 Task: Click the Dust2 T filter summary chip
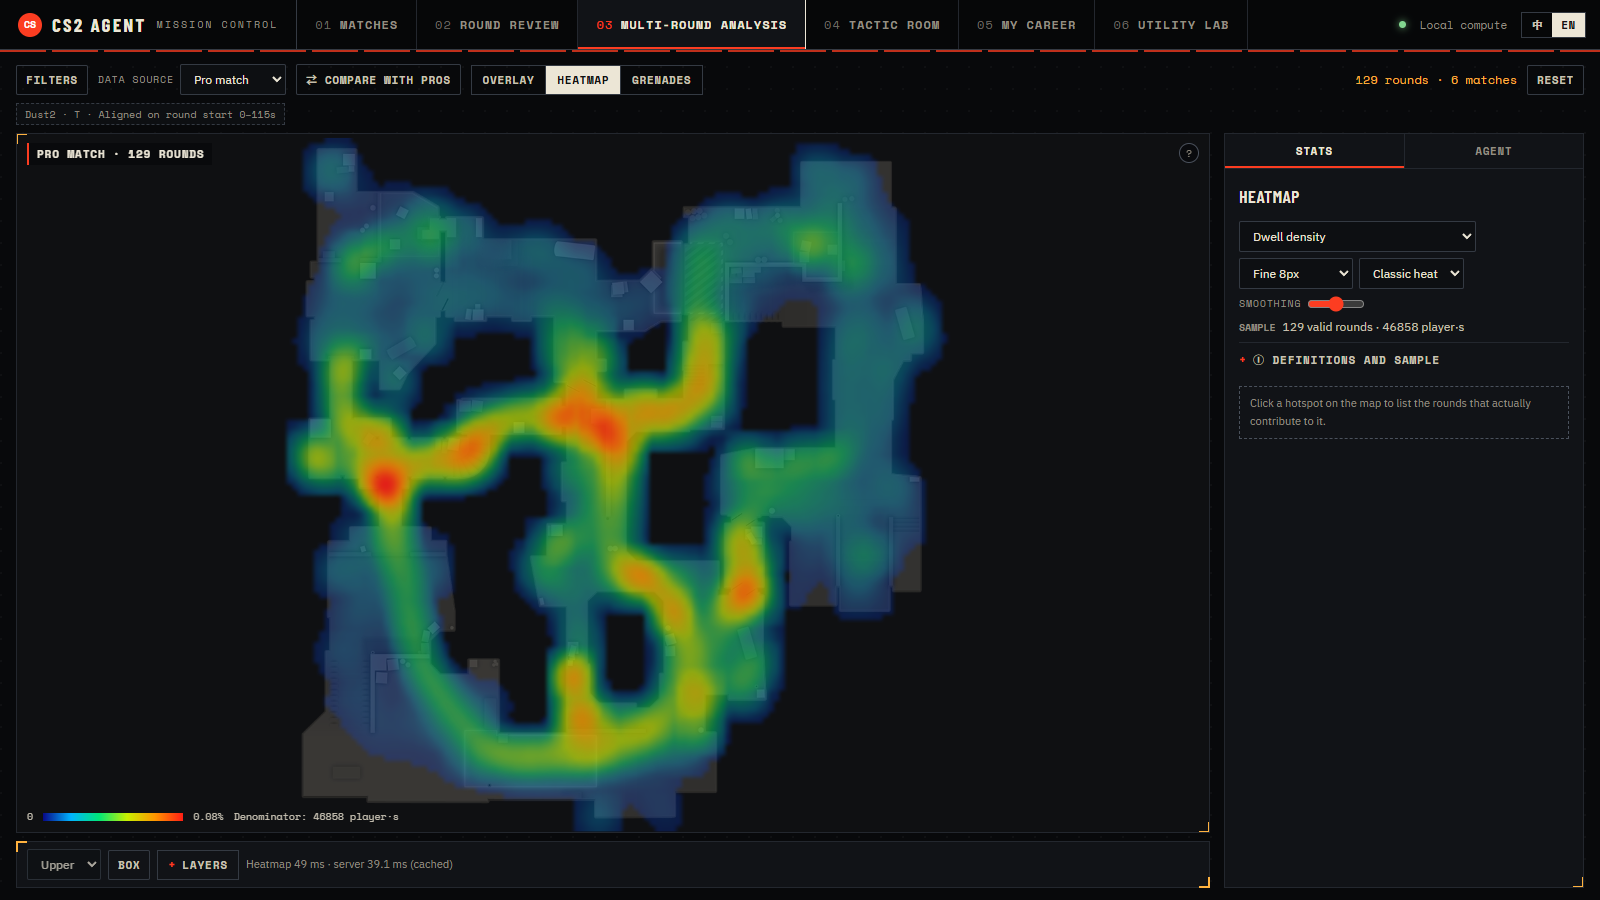150,115
